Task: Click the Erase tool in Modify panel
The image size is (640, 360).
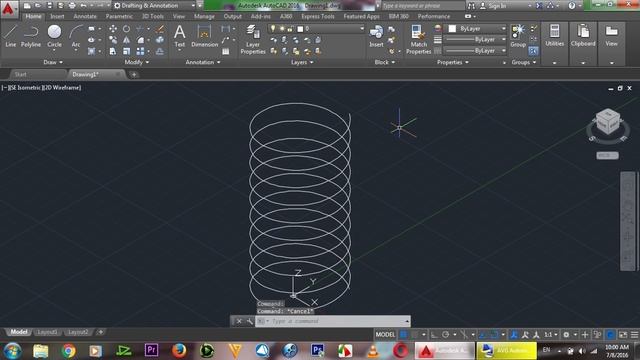Action: (160, 29)
